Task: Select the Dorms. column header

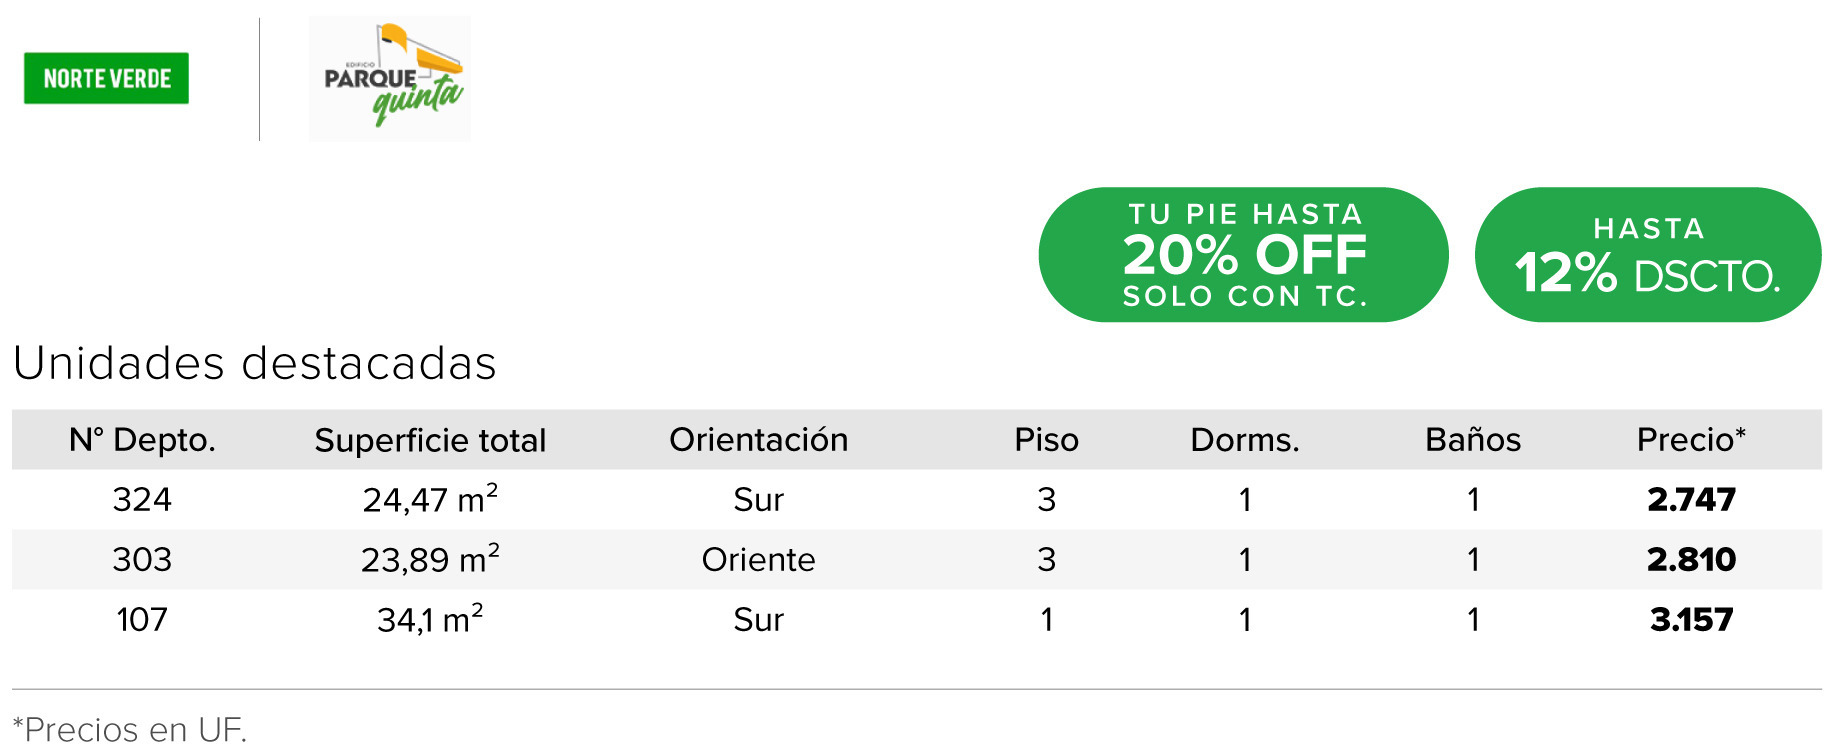Action: 1245,440
